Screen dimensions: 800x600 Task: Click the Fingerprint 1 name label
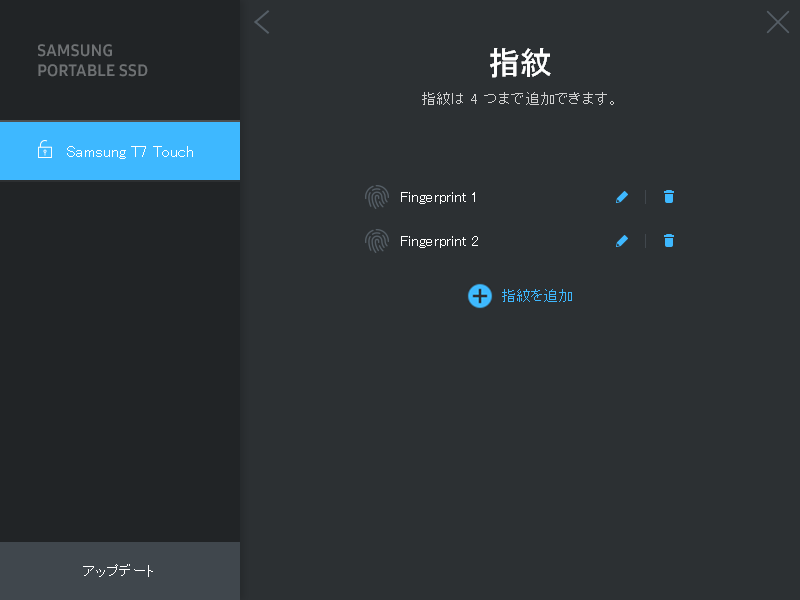438,197
